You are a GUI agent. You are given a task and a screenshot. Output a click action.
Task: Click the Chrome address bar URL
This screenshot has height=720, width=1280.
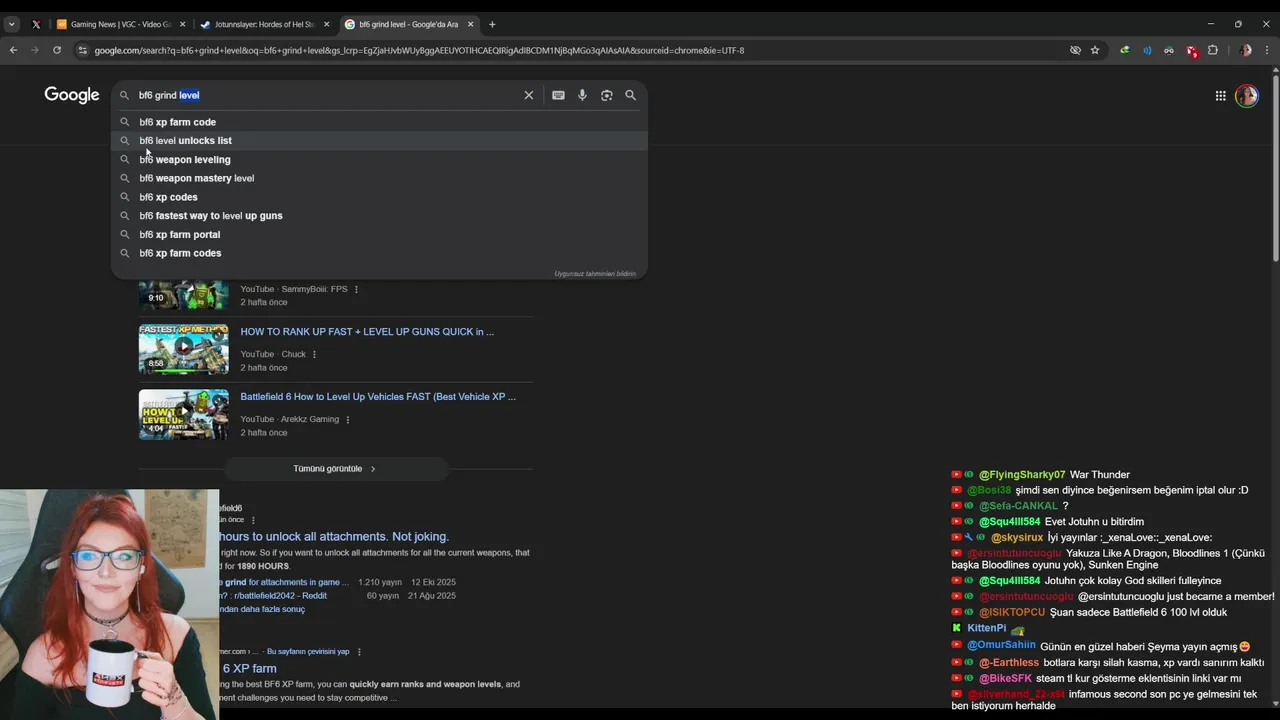coord(419,50)
